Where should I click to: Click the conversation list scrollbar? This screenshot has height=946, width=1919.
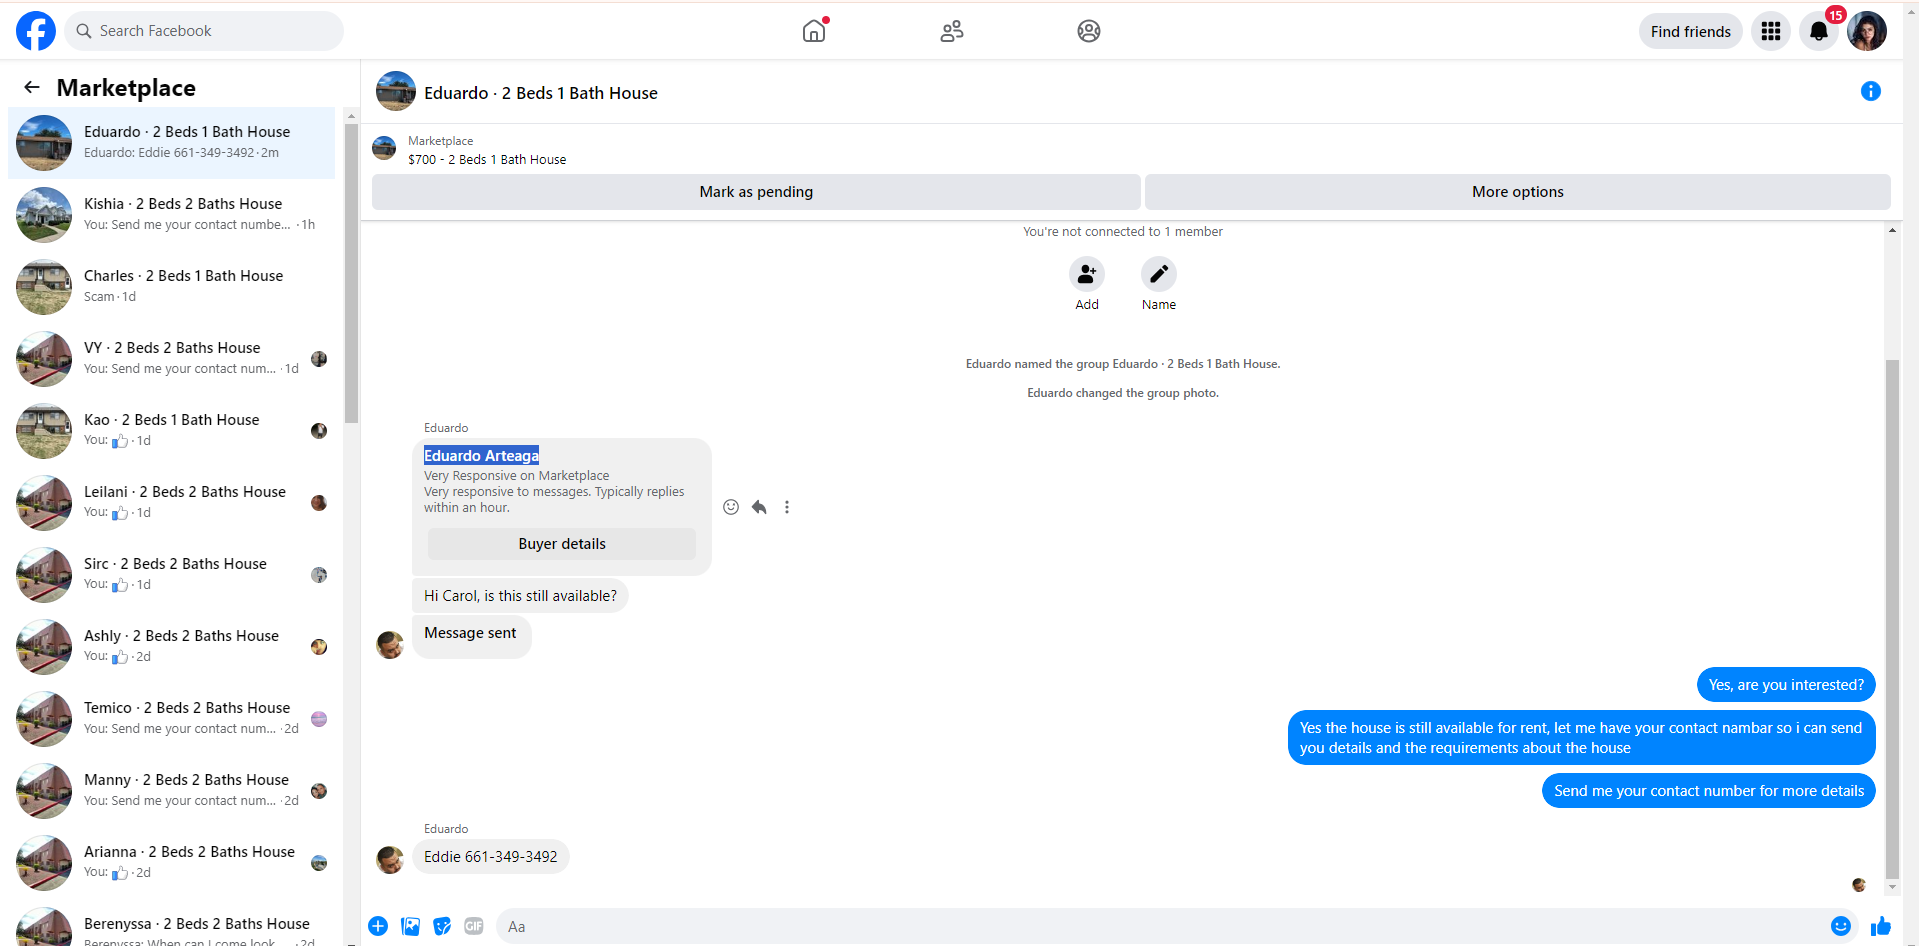point(351,273)
